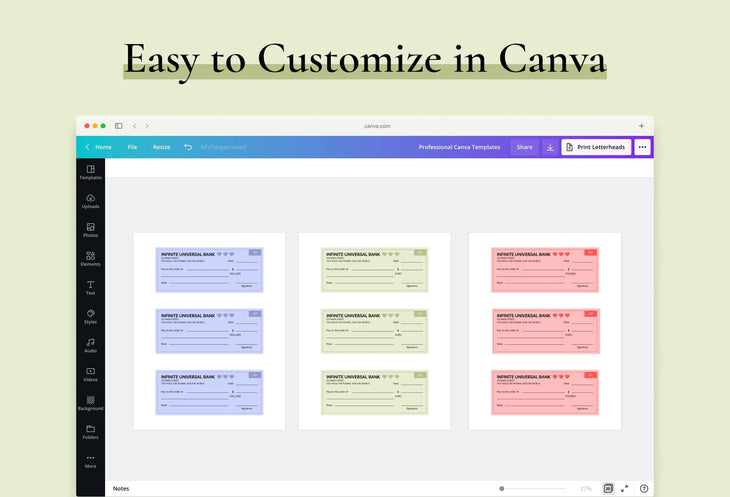This screenshot has height=497, width=730.
Task: Click the Share button
Action: (x=524, y=147)
